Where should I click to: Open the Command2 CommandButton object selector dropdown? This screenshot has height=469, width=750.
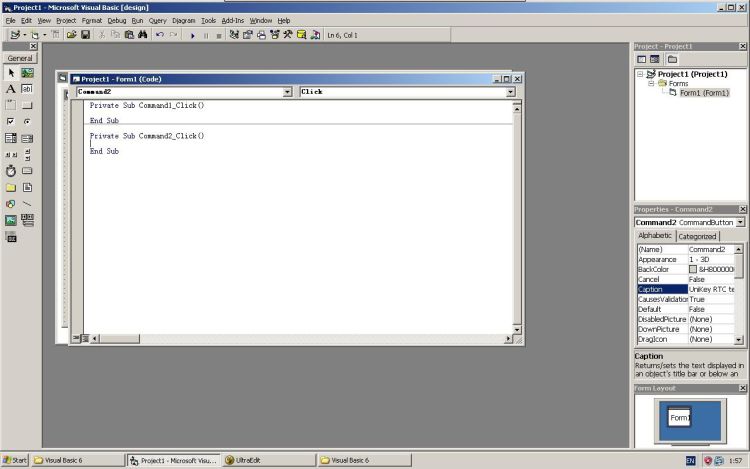point(740,222)
